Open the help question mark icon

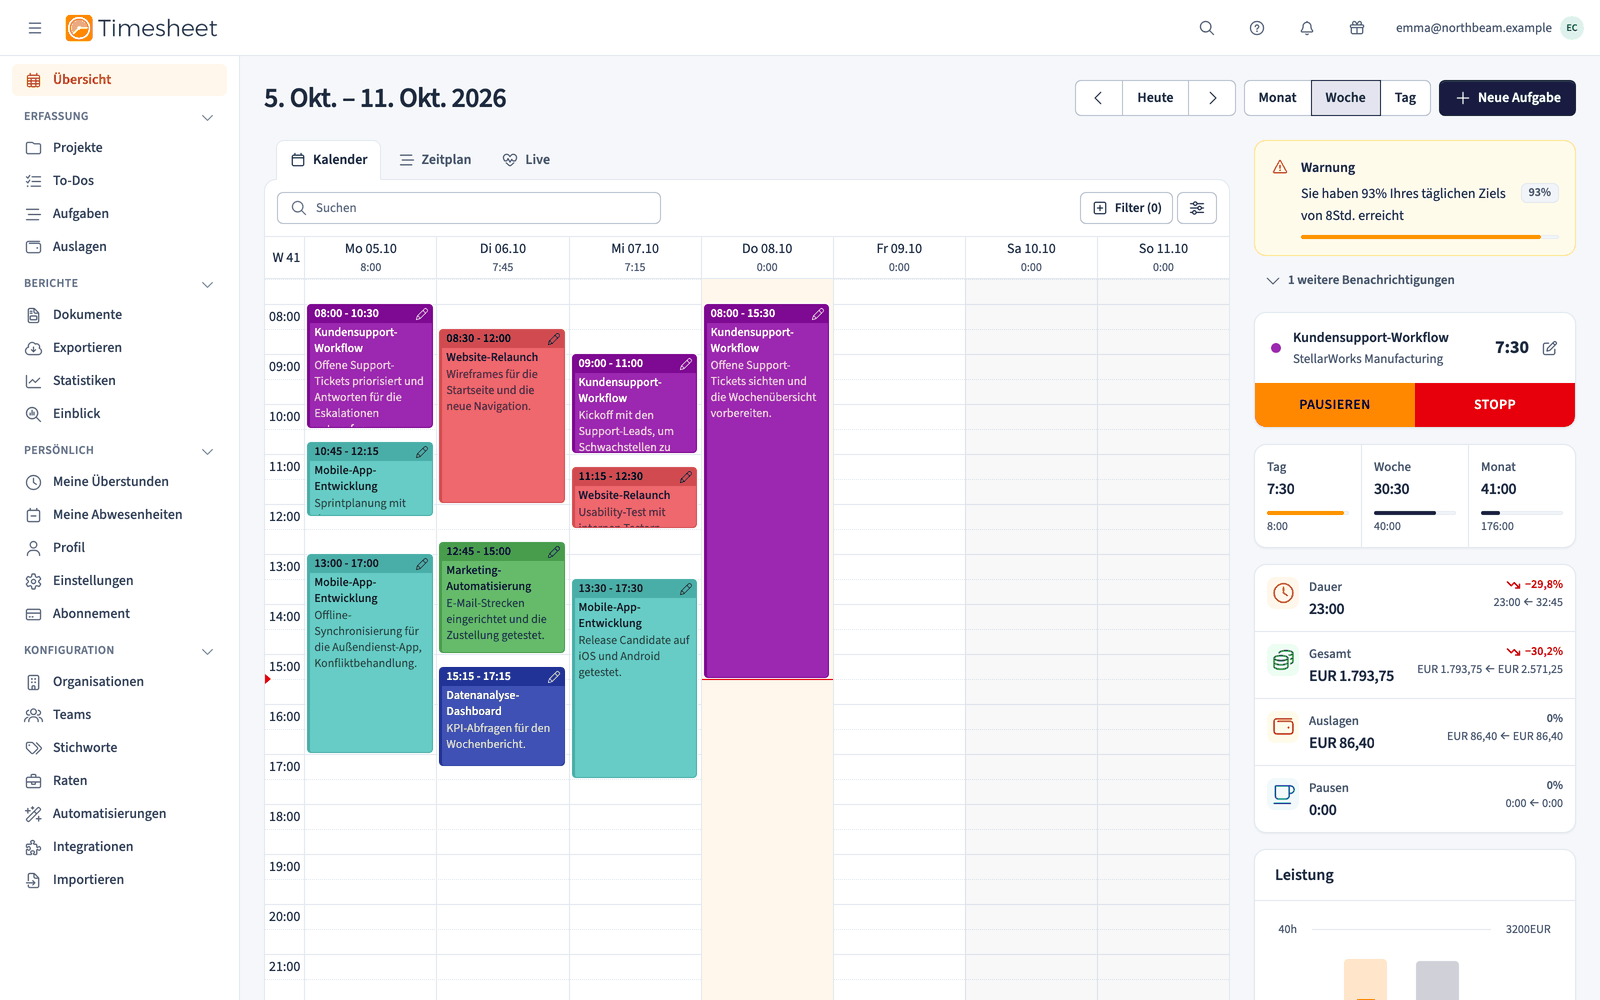[x=1257, y=28]
